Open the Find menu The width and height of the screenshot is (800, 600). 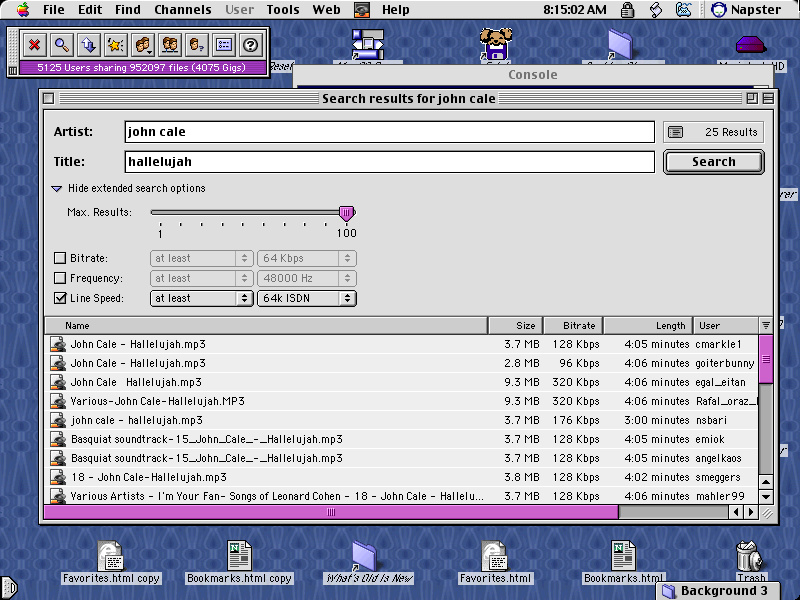tap(128, 10)
